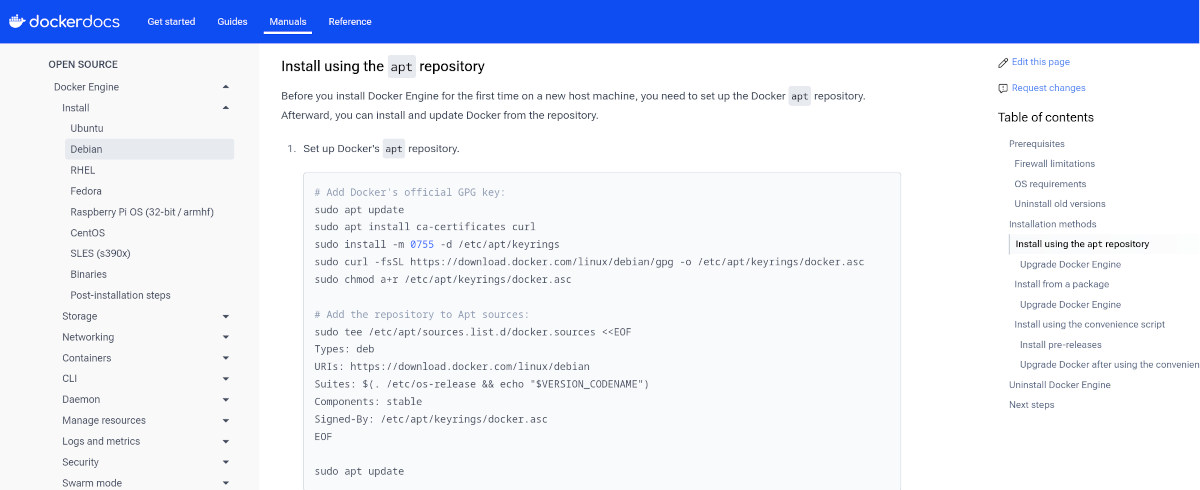
Task: Open the Get started menu
Action: tap(171, 21)
